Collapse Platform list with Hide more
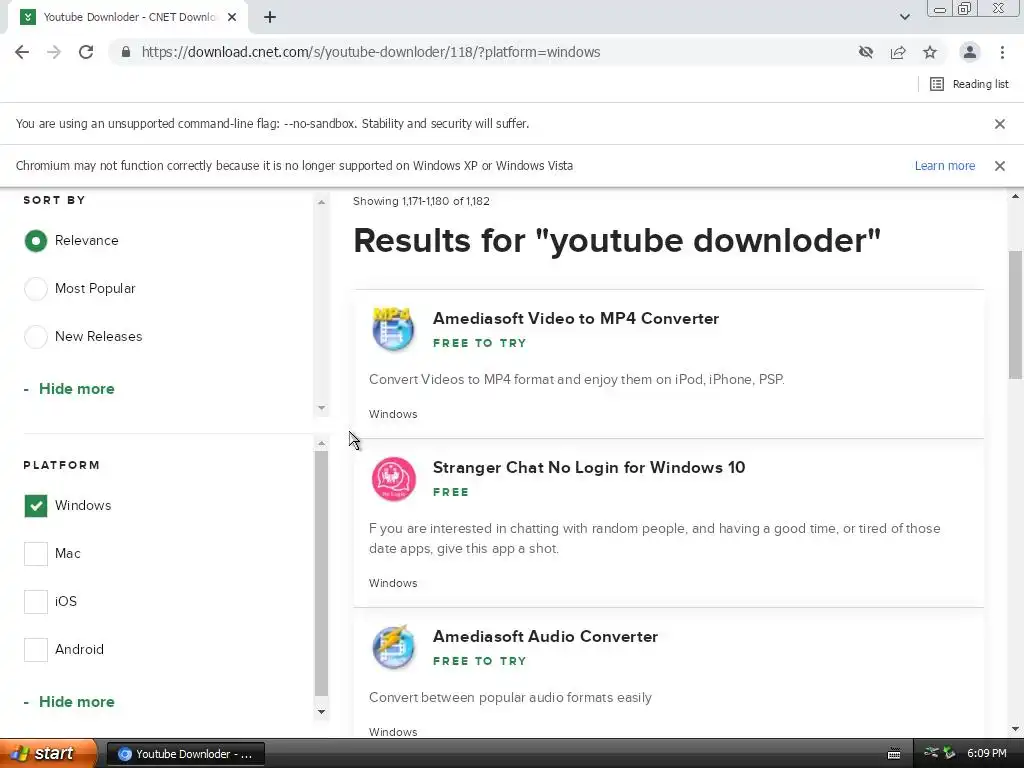This screenshot has width=1024, height=768. (76, 701)
